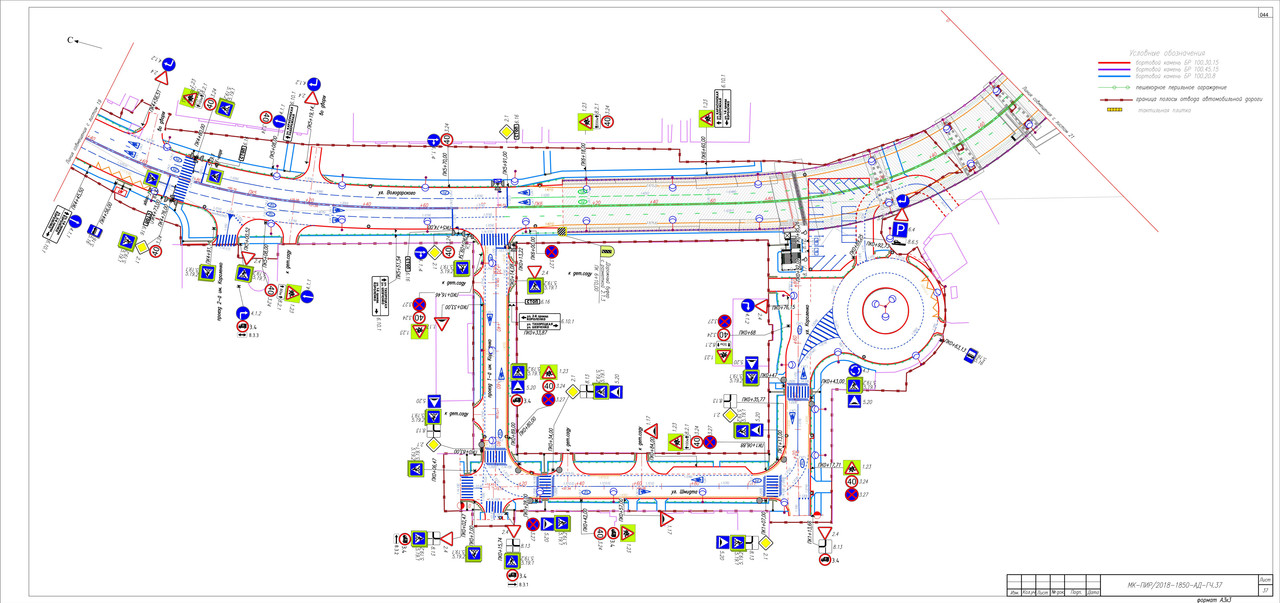Click the north arrow marked С
1280x603 pixels.
click(85, 41)
